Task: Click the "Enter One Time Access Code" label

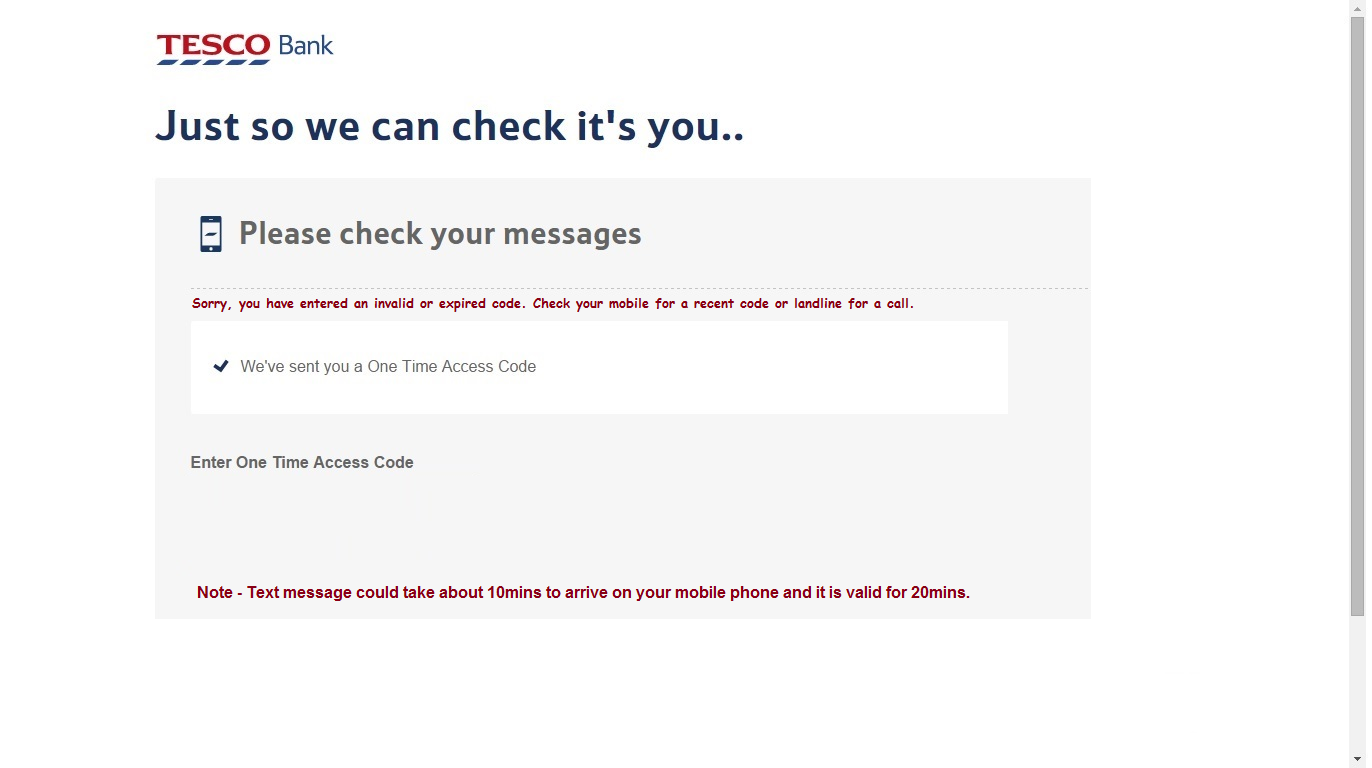Action: tap(302, 462)
